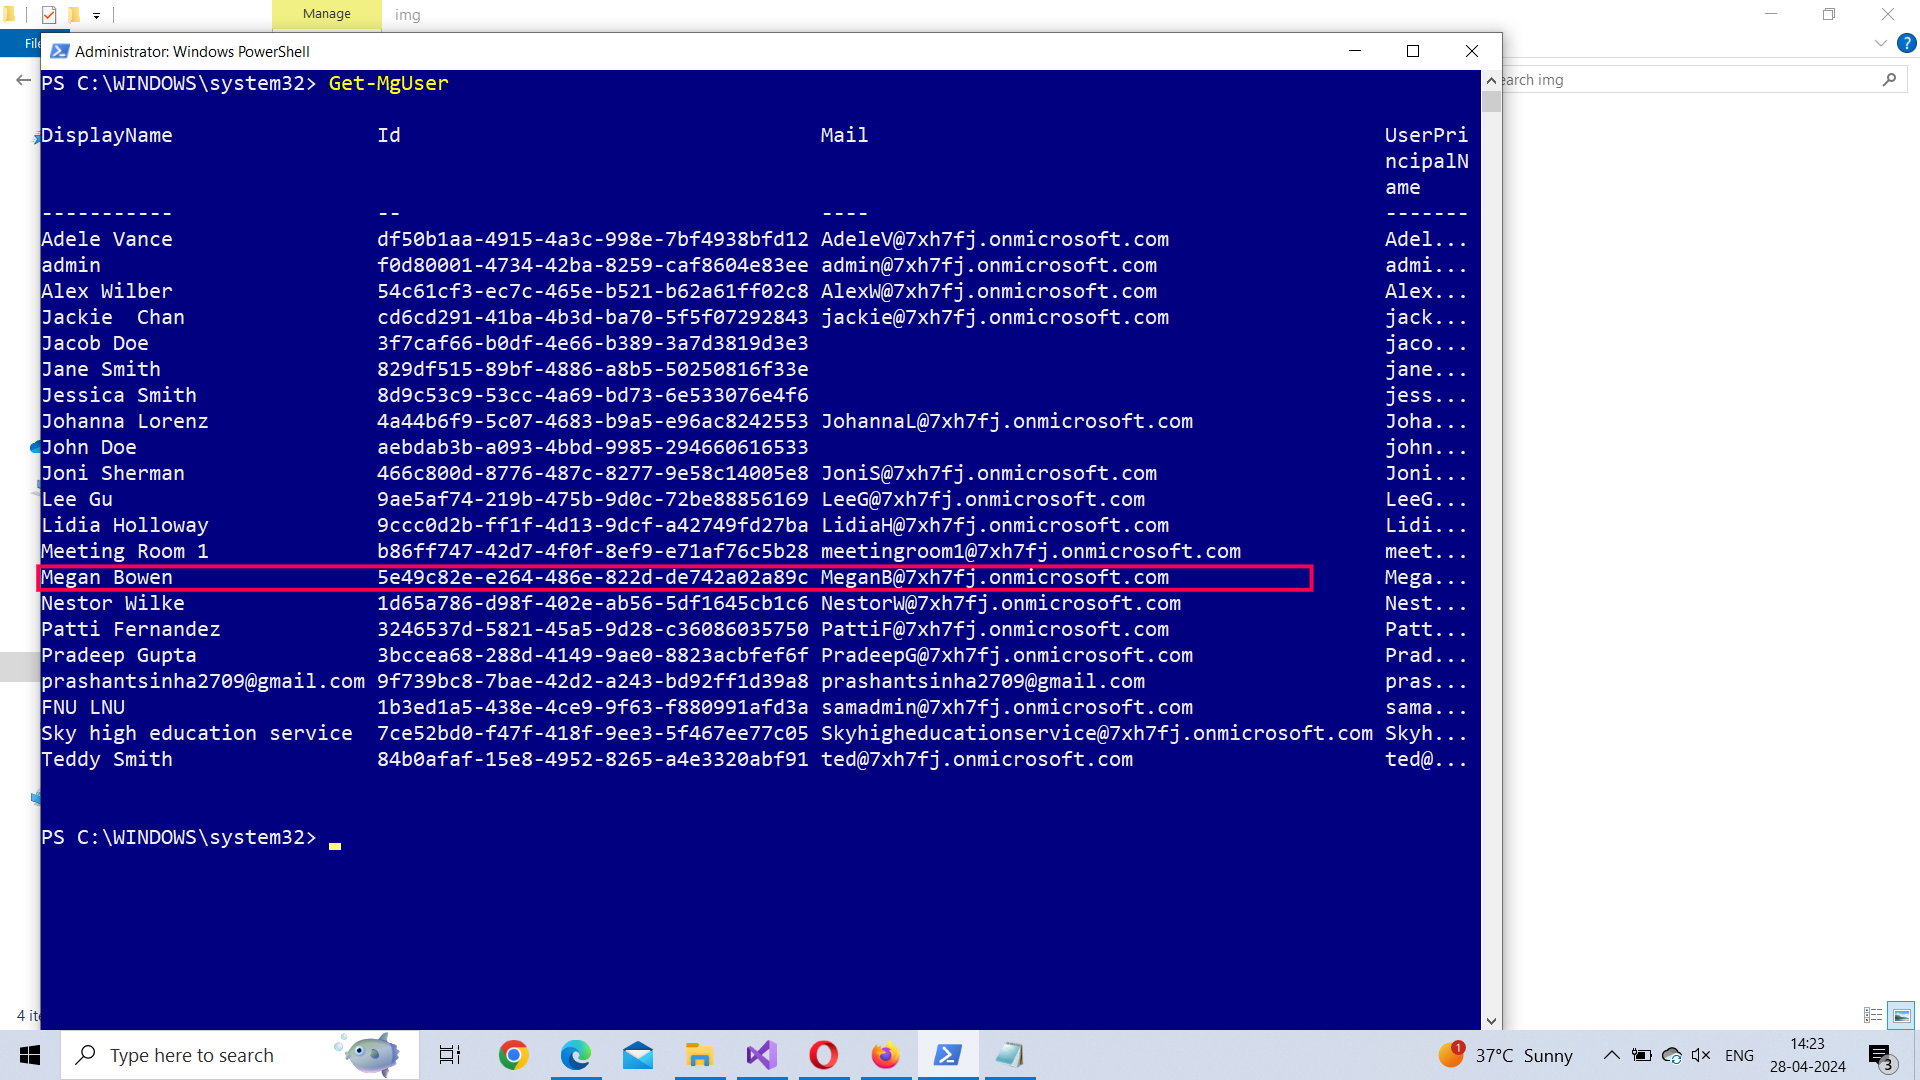Click the PowerShell scrollbar down arrow

coord(1491,1021)
